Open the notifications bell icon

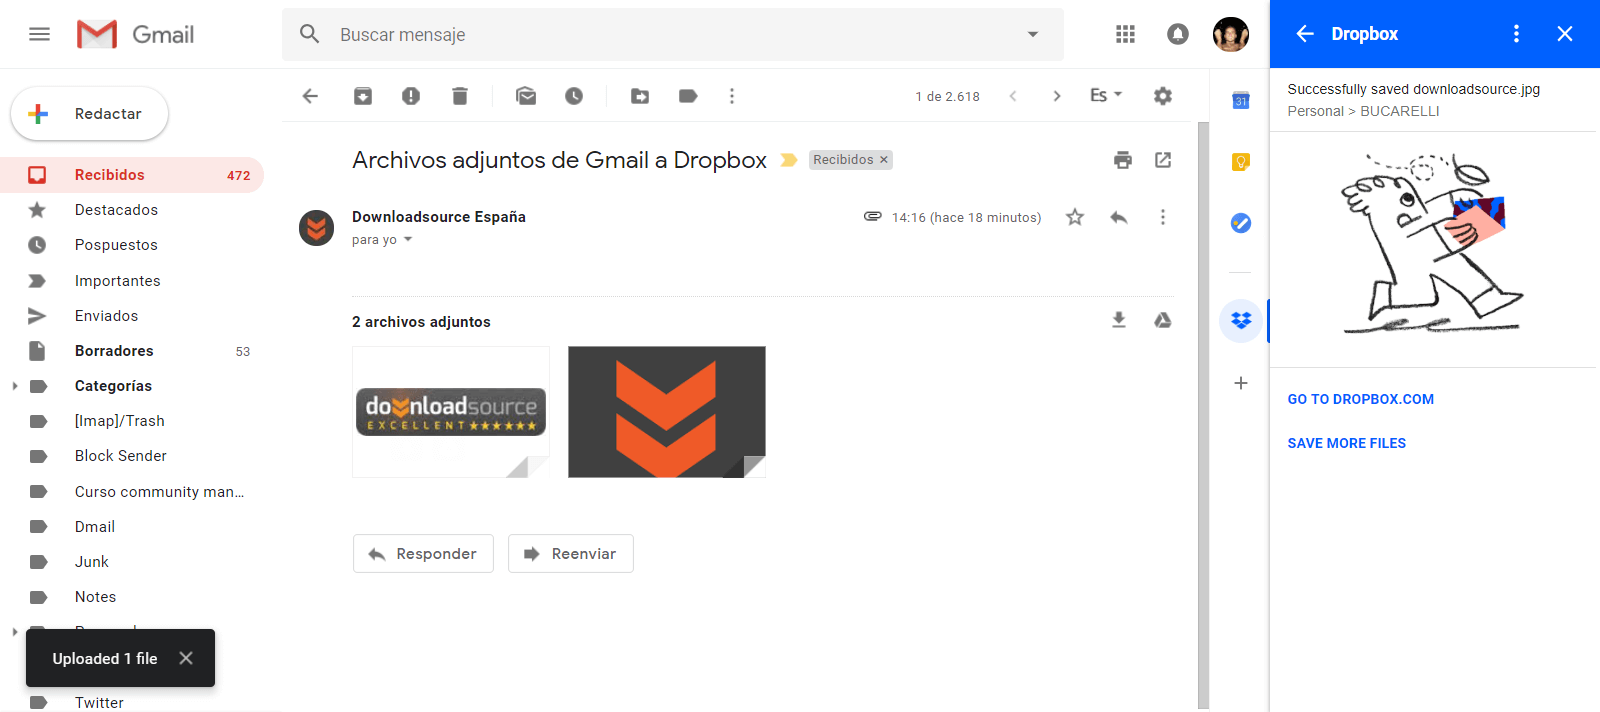[x=1178, y=34]
